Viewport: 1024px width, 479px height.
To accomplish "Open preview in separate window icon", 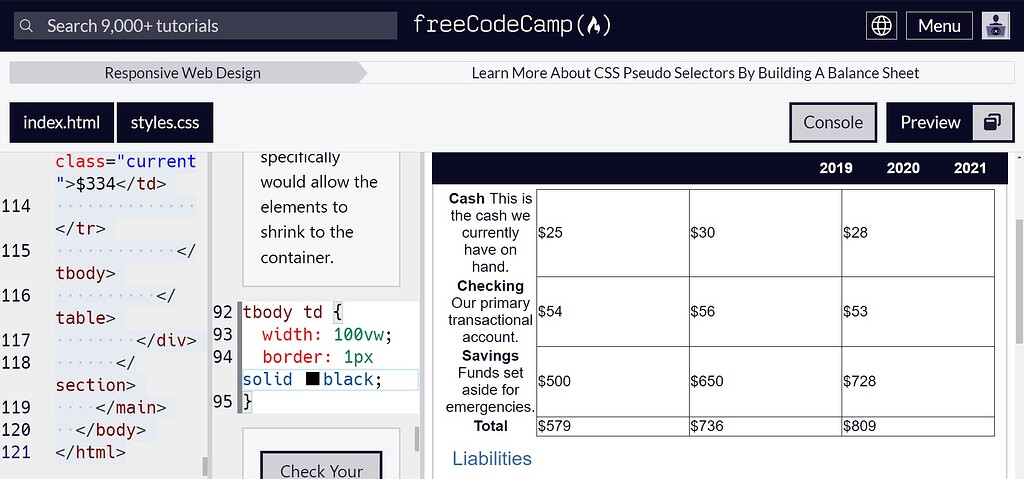I will pos(992,122).
